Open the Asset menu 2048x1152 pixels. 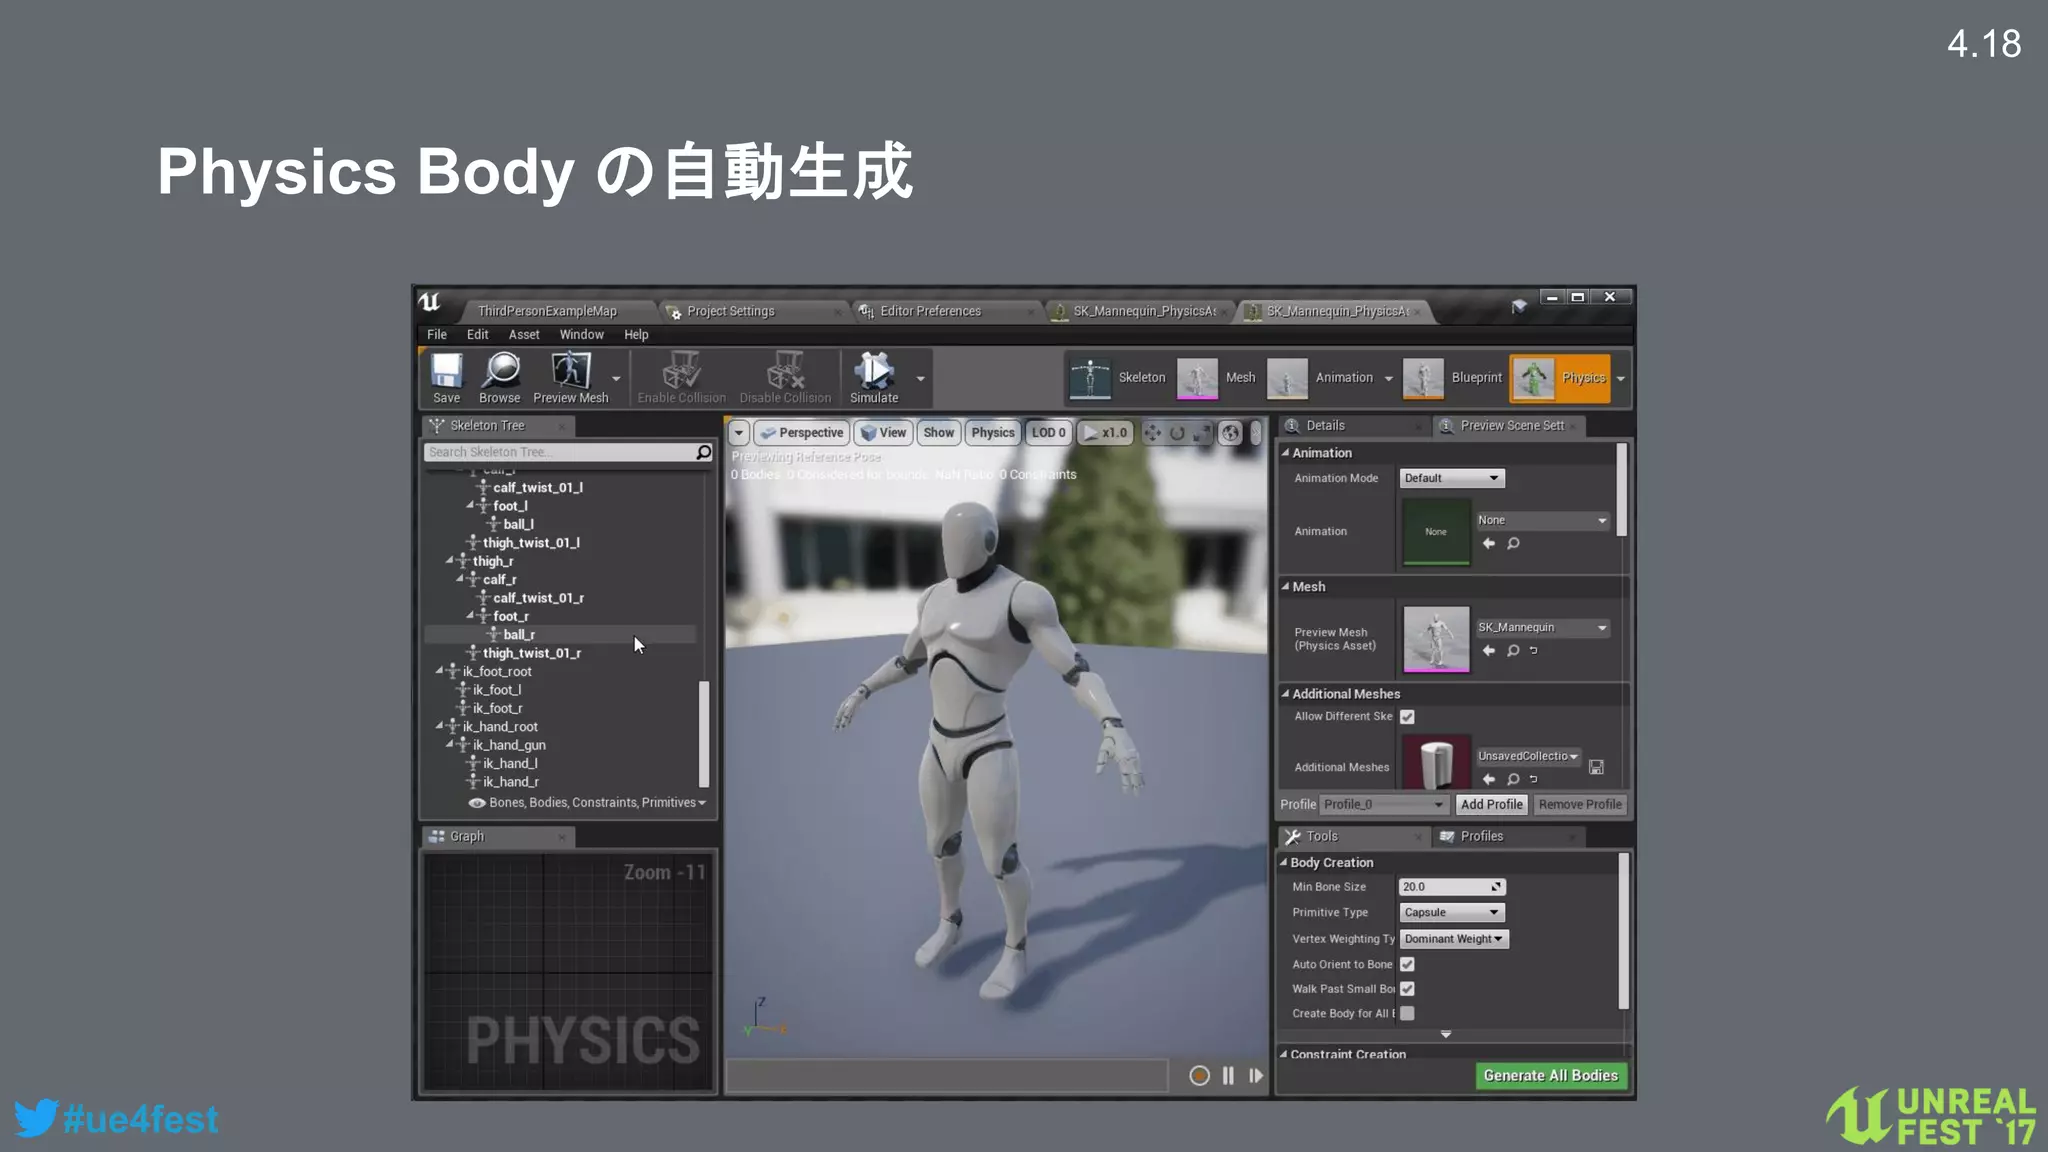523,334
